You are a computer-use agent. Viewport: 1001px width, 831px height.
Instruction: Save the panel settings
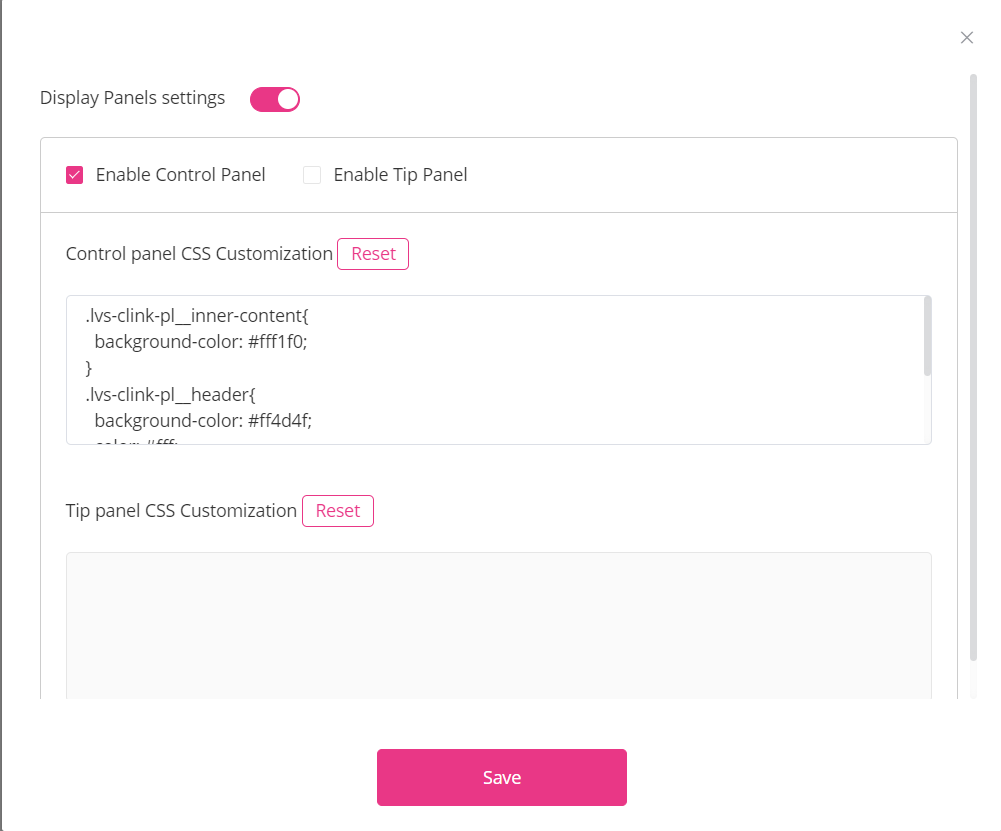click(501, 777)
